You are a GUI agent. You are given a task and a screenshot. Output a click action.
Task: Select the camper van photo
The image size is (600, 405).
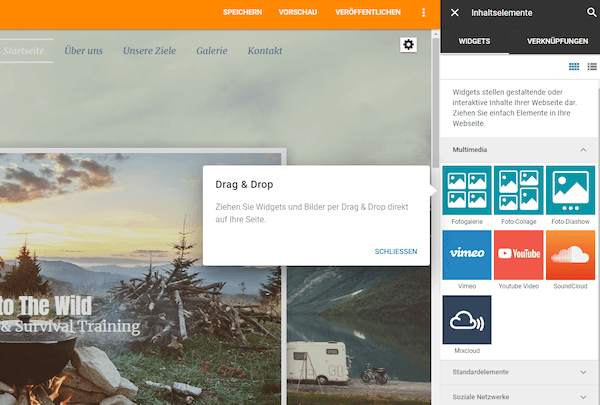pos(359,335)
